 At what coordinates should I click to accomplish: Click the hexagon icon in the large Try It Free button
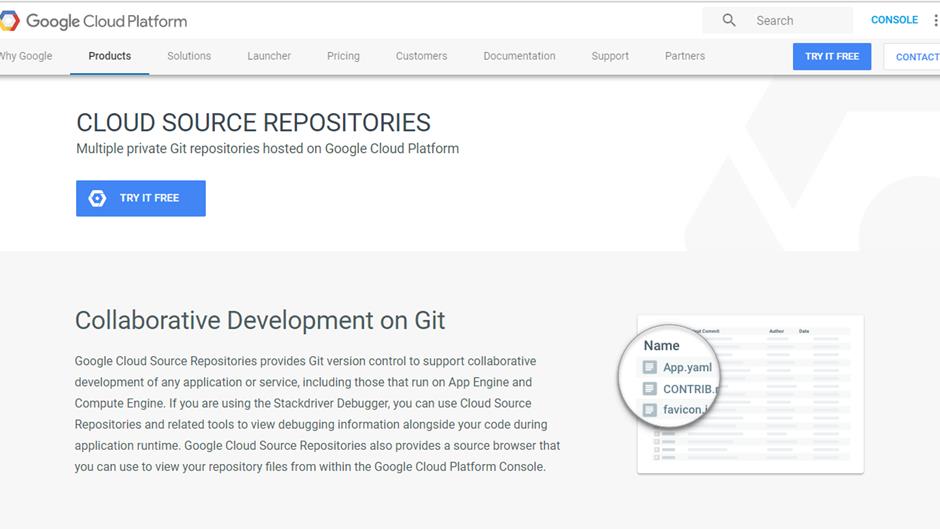(98, 198)
